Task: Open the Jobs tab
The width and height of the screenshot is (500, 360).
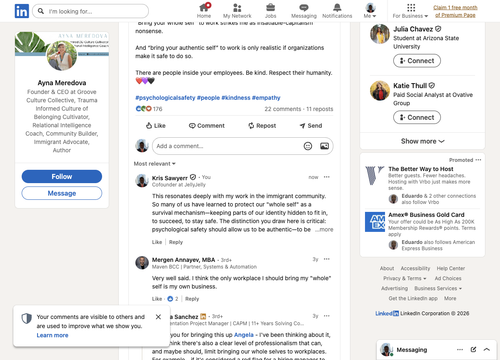Action: tap(270, 11)
